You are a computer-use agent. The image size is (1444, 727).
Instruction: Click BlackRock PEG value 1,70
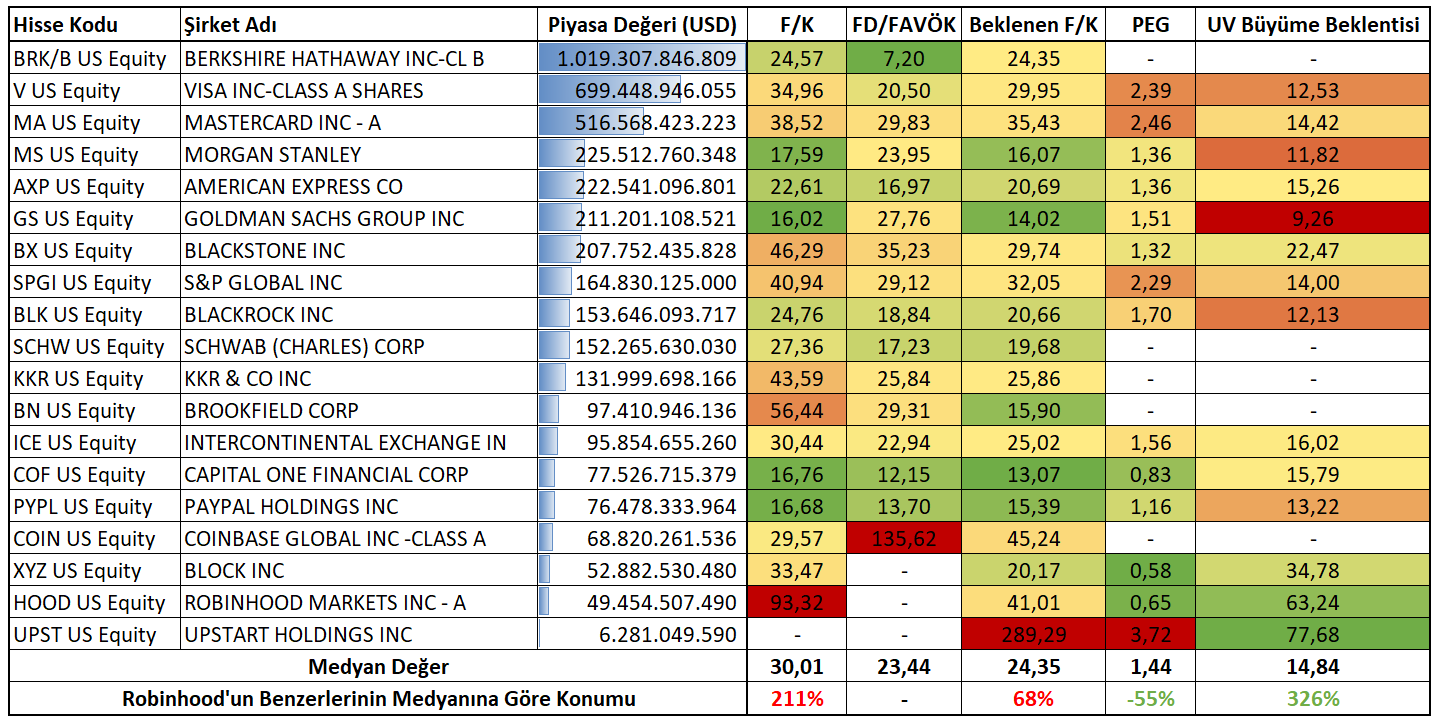coord(1151,314)
